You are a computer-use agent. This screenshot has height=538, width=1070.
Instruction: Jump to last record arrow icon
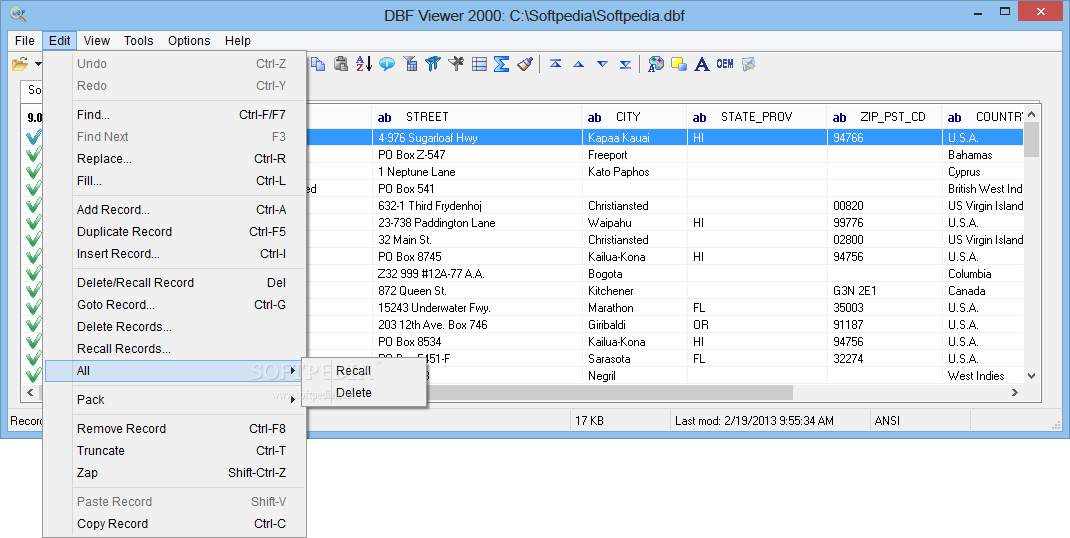[x=625, y=63]
